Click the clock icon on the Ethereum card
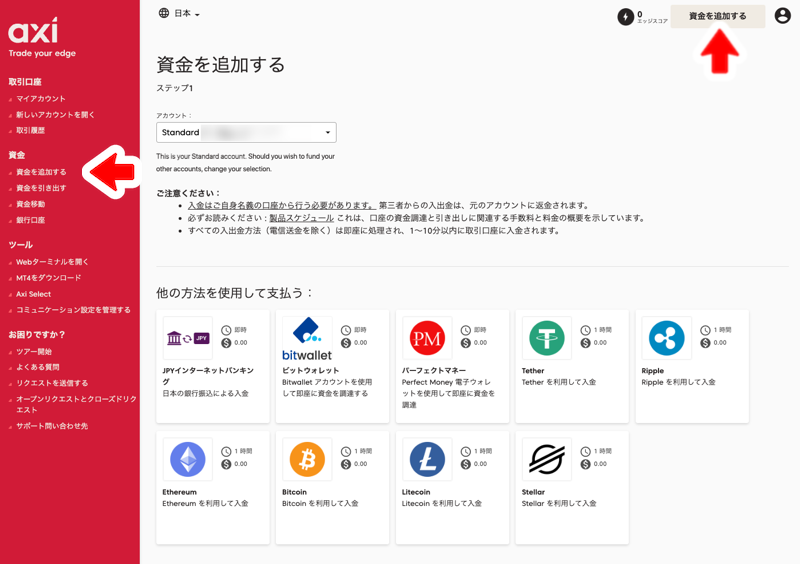800x564 pixels. (x=226, y=452)
